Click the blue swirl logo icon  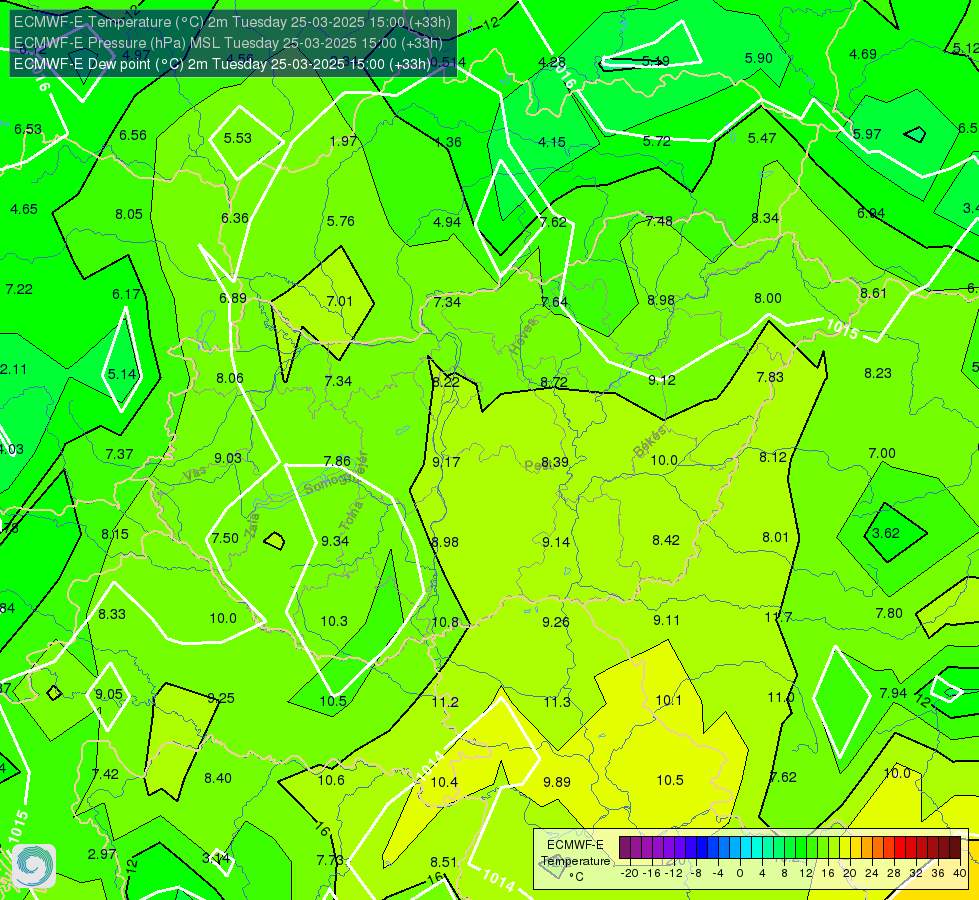tap(34, 866)
